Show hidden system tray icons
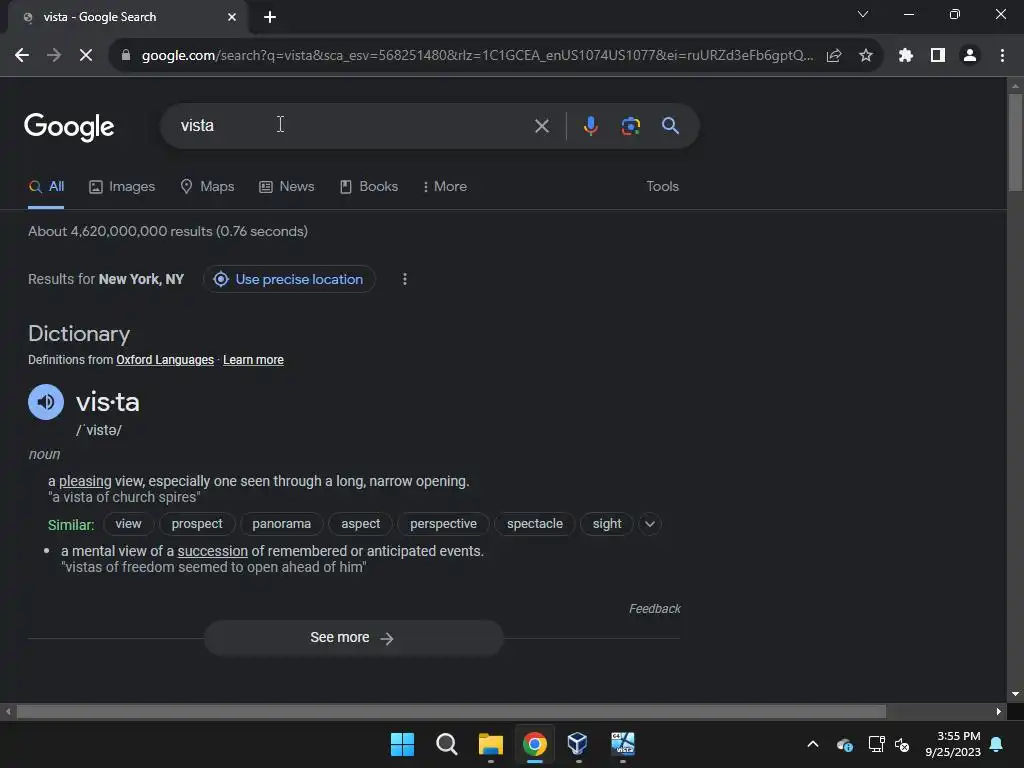This screenshot has width=1024, height=768. pos(813,744)
